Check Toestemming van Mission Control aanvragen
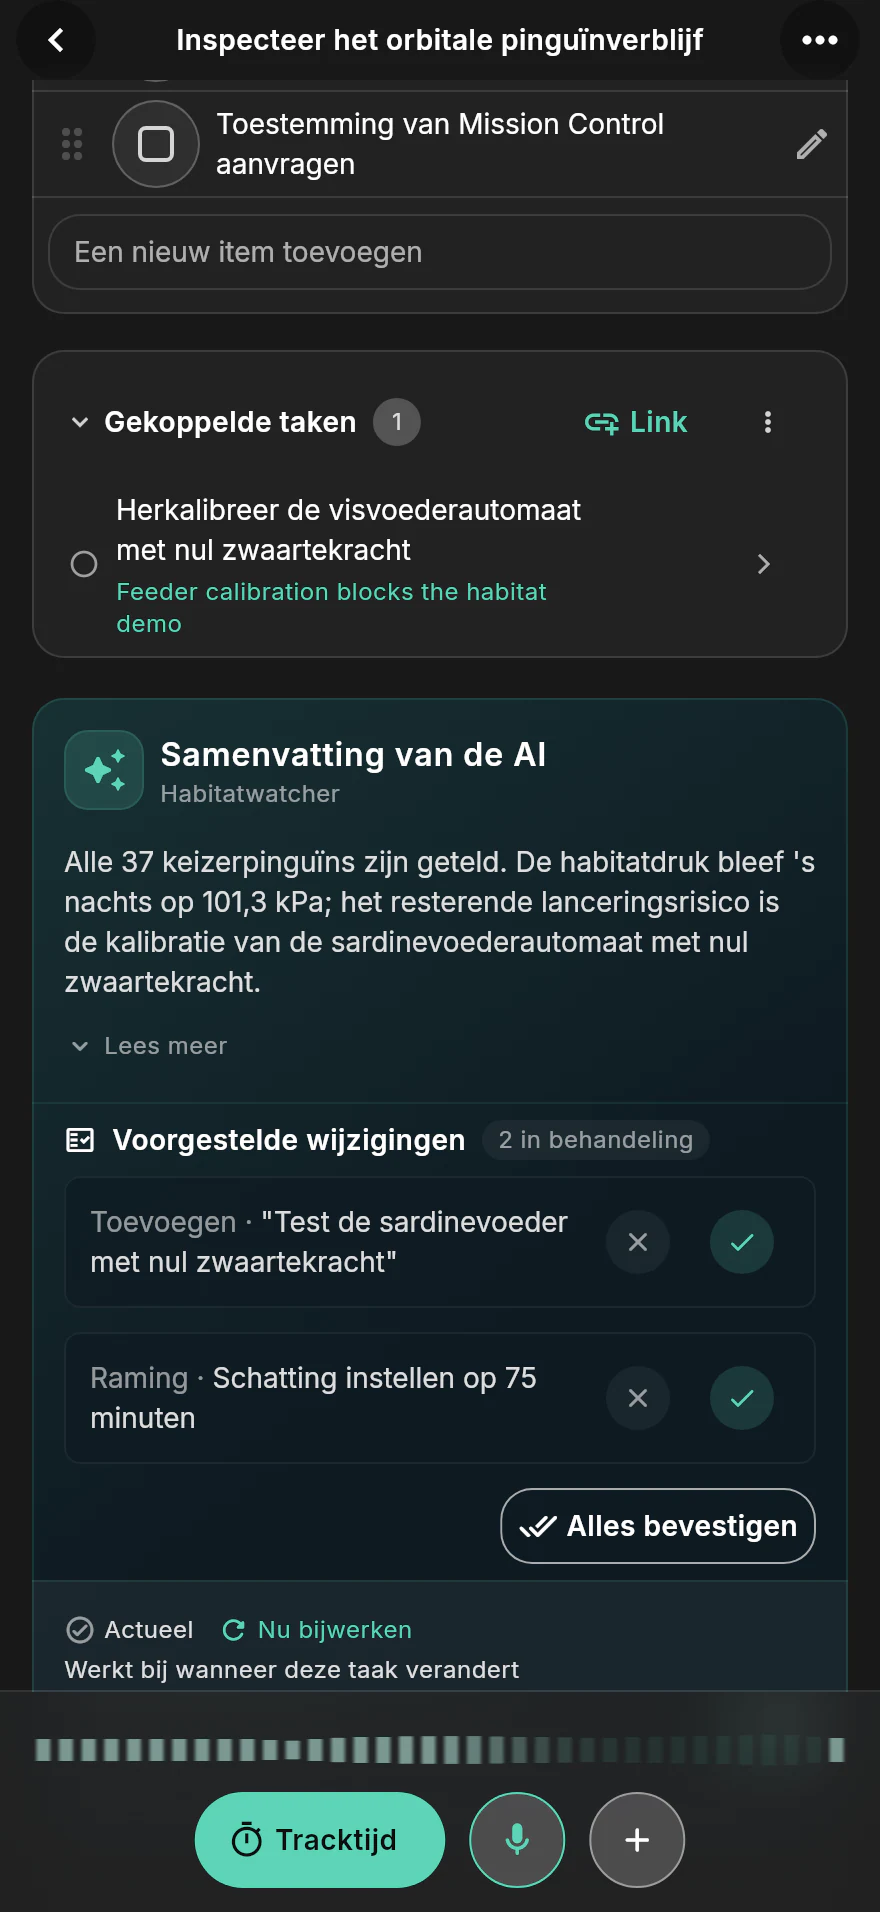Viewport: 880px width, 1912px height. pos(156,144)
